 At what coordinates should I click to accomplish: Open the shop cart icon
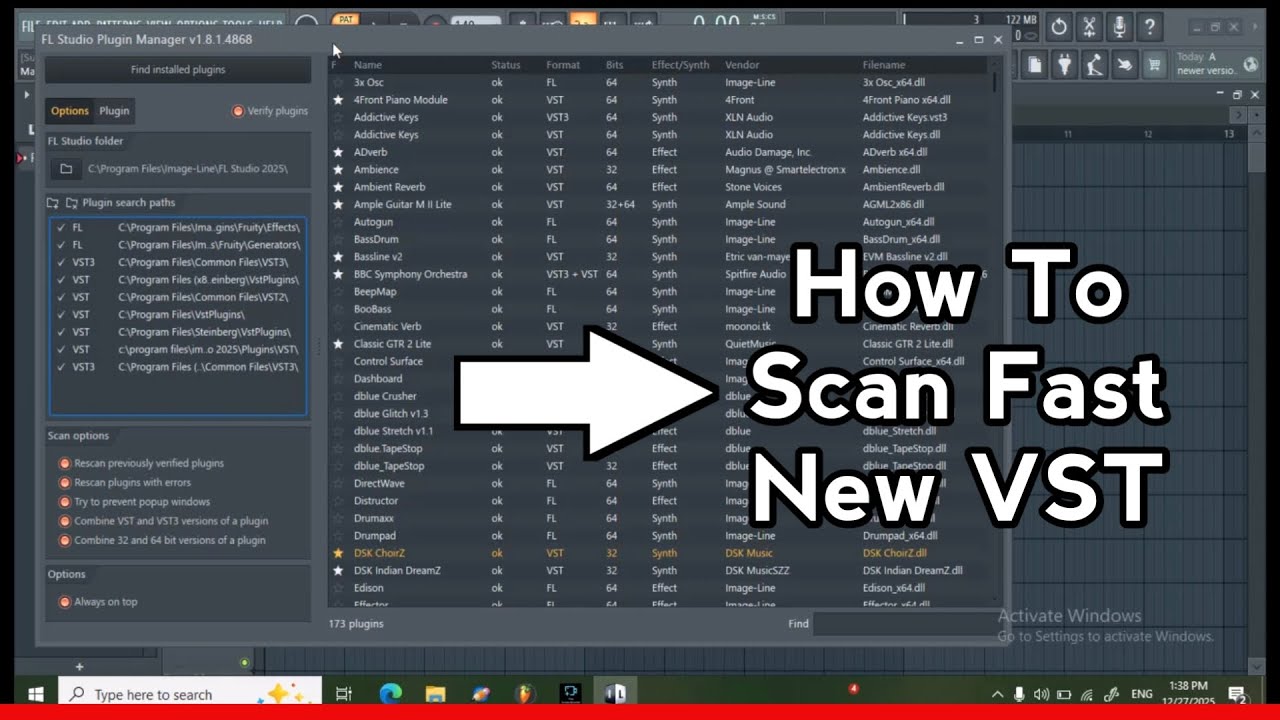click(x=1156, y=65)
